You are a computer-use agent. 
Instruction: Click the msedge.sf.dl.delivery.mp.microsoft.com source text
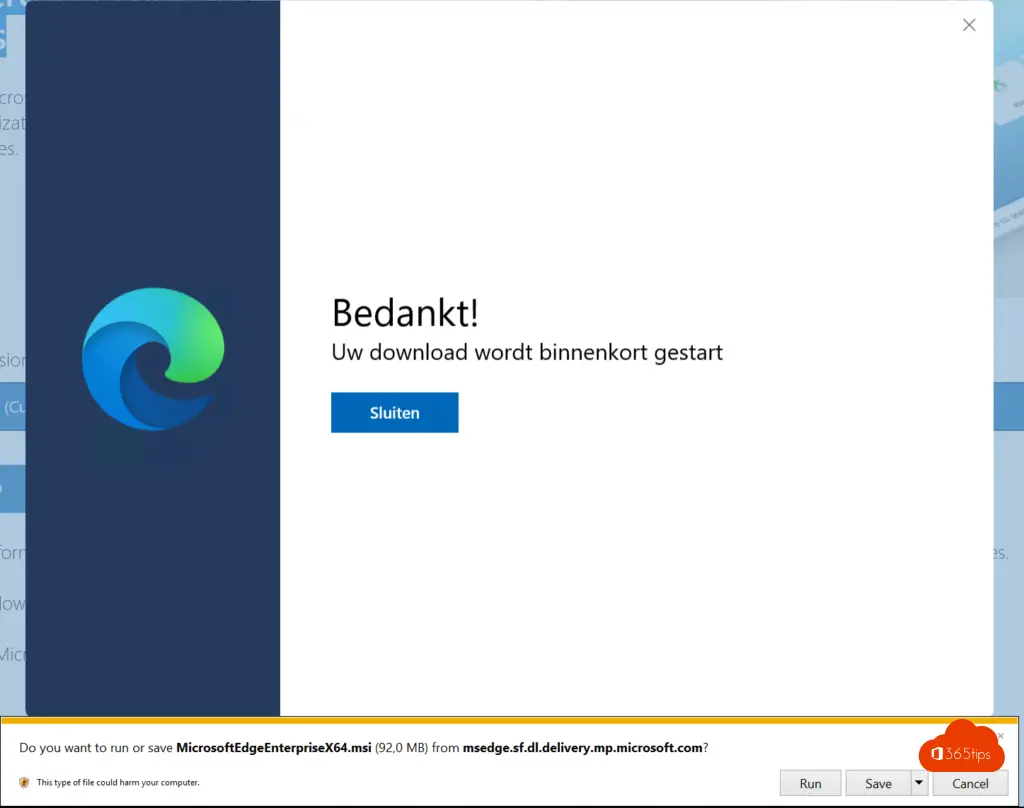coord(582,747)
